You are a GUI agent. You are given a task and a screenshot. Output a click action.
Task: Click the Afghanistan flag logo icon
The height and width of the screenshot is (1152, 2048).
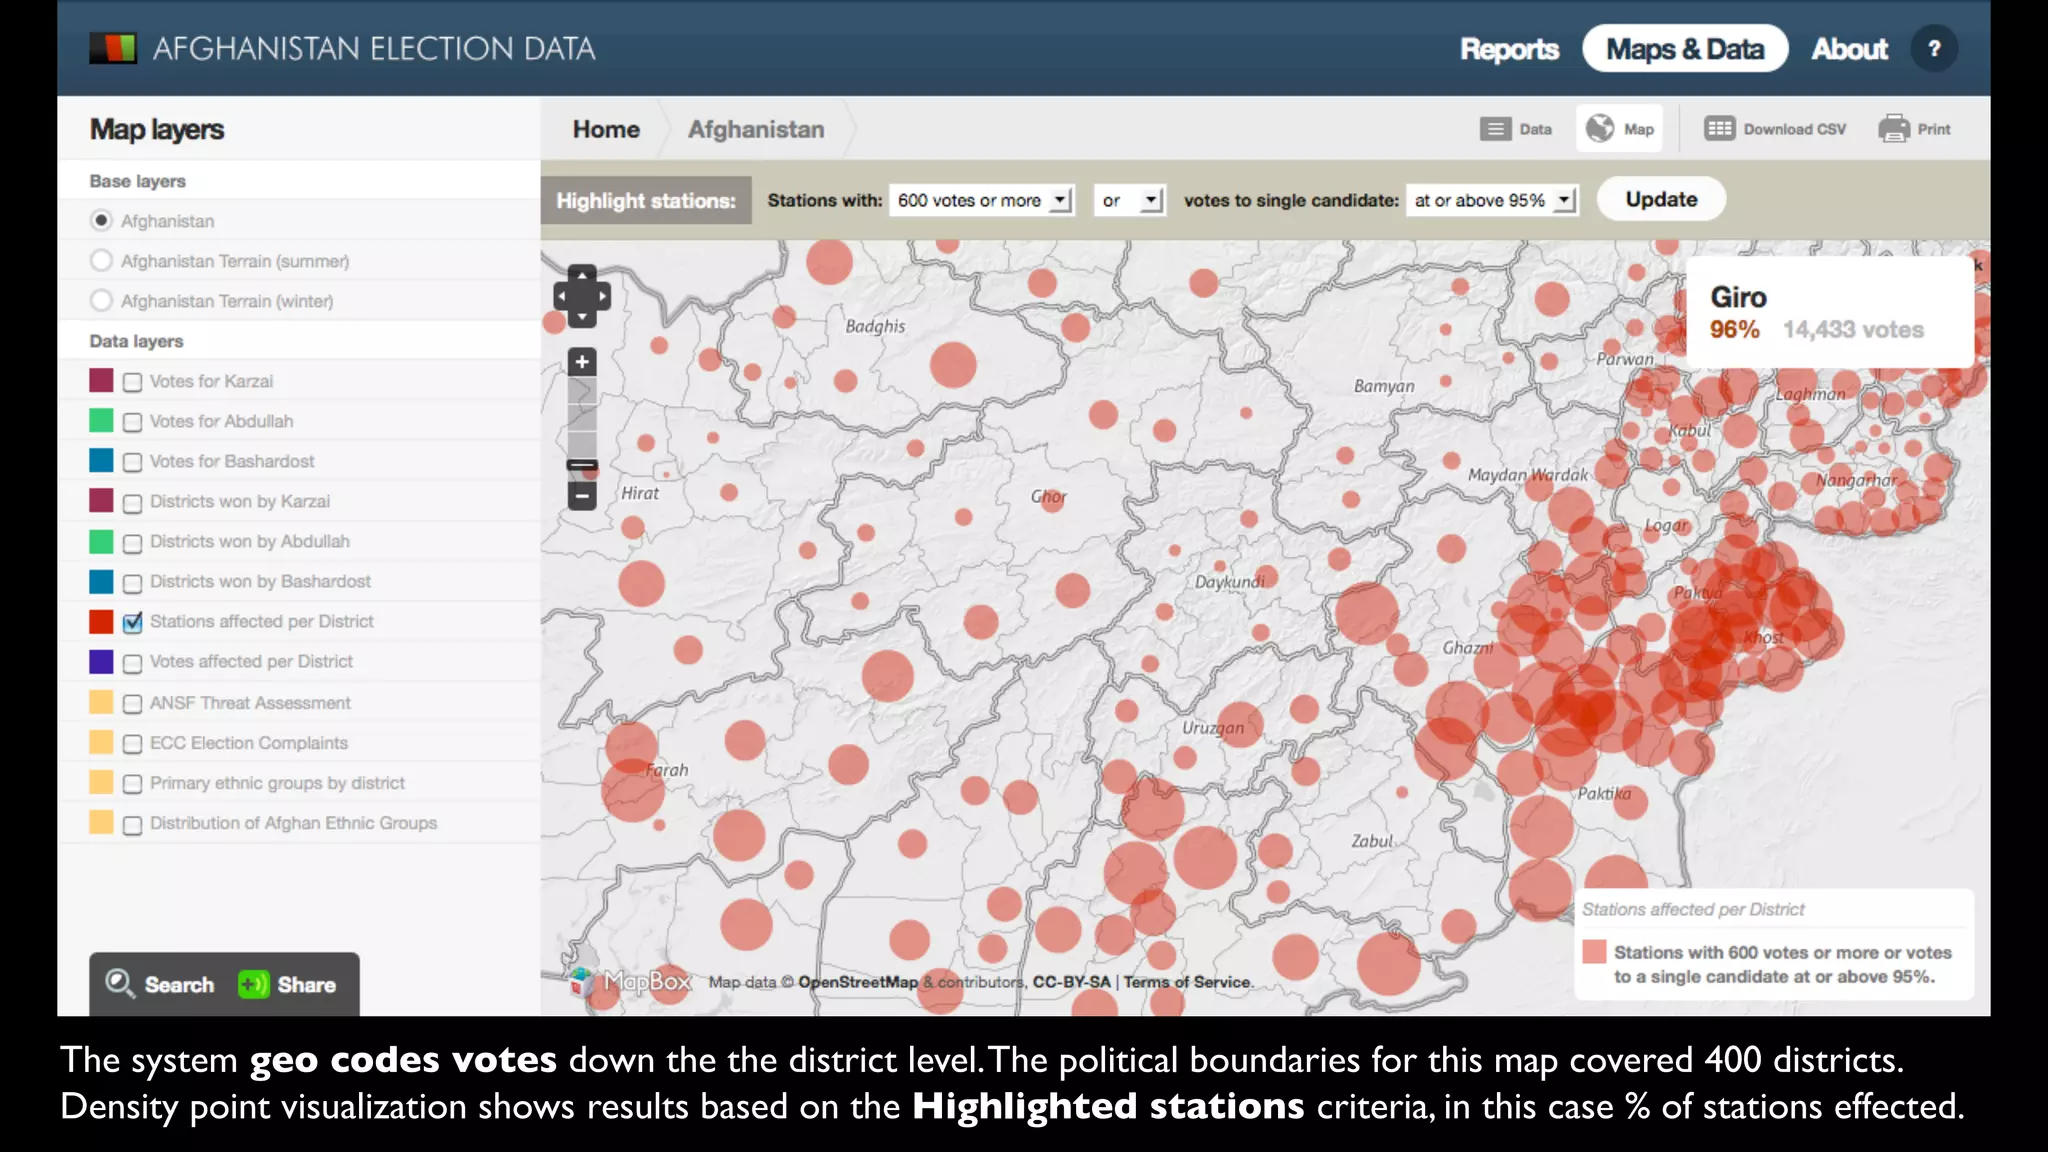tap(113, 48)
